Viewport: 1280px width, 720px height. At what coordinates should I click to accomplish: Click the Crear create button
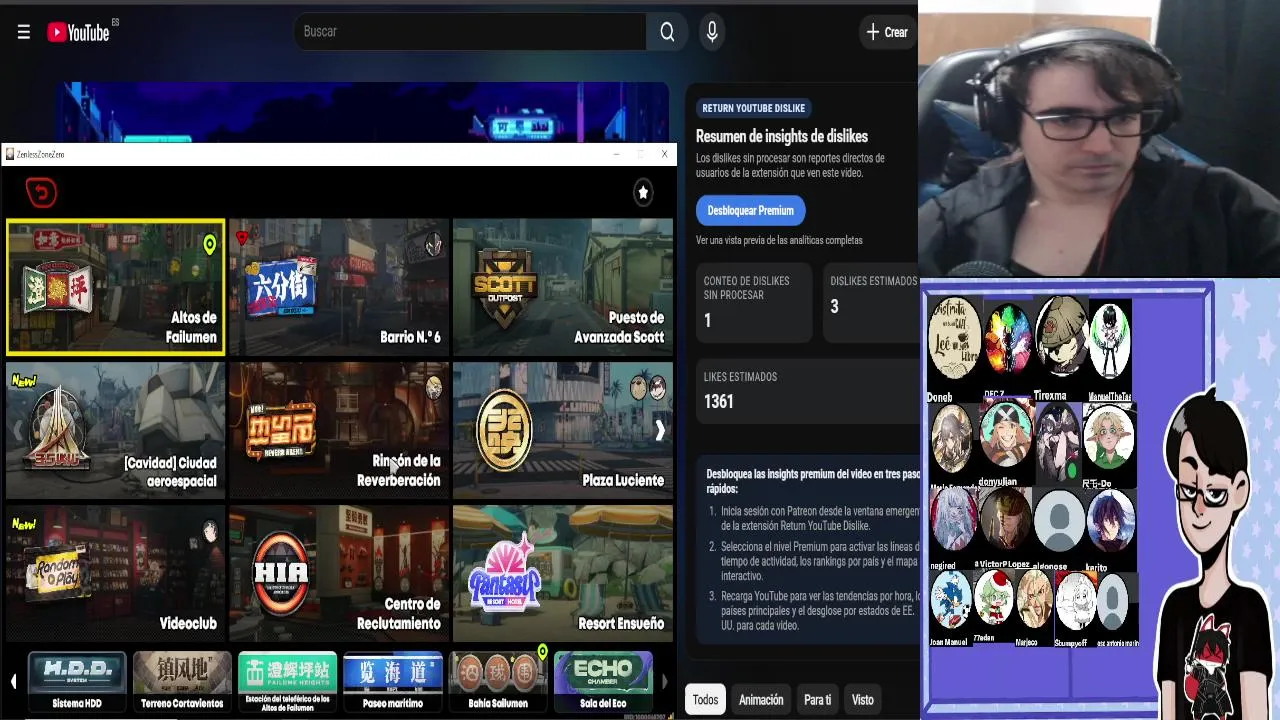tap(887, 32)
